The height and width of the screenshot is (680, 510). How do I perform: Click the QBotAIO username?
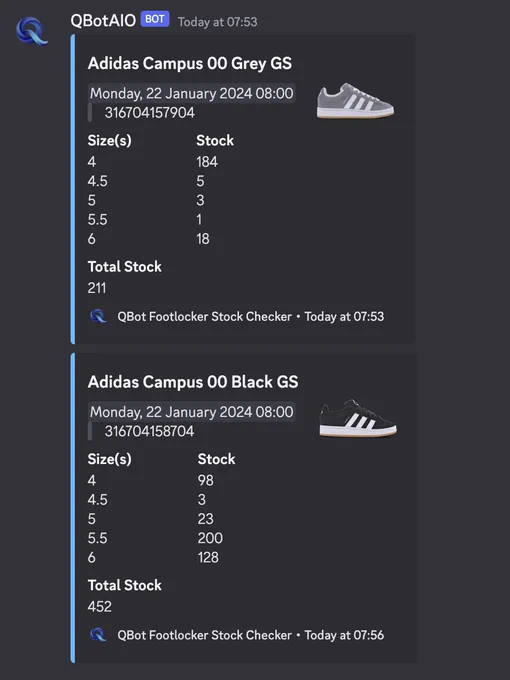click(x=103, y=20)
